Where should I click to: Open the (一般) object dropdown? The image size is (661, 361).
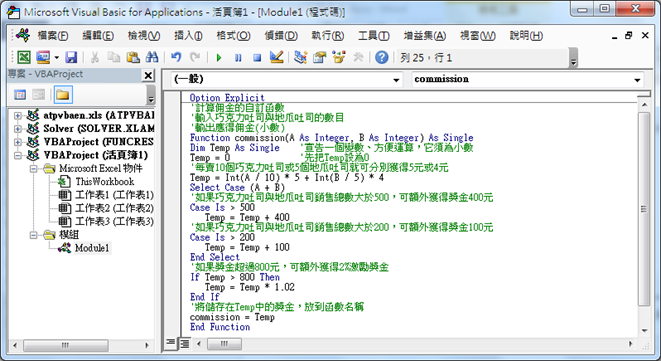point(396,80)
